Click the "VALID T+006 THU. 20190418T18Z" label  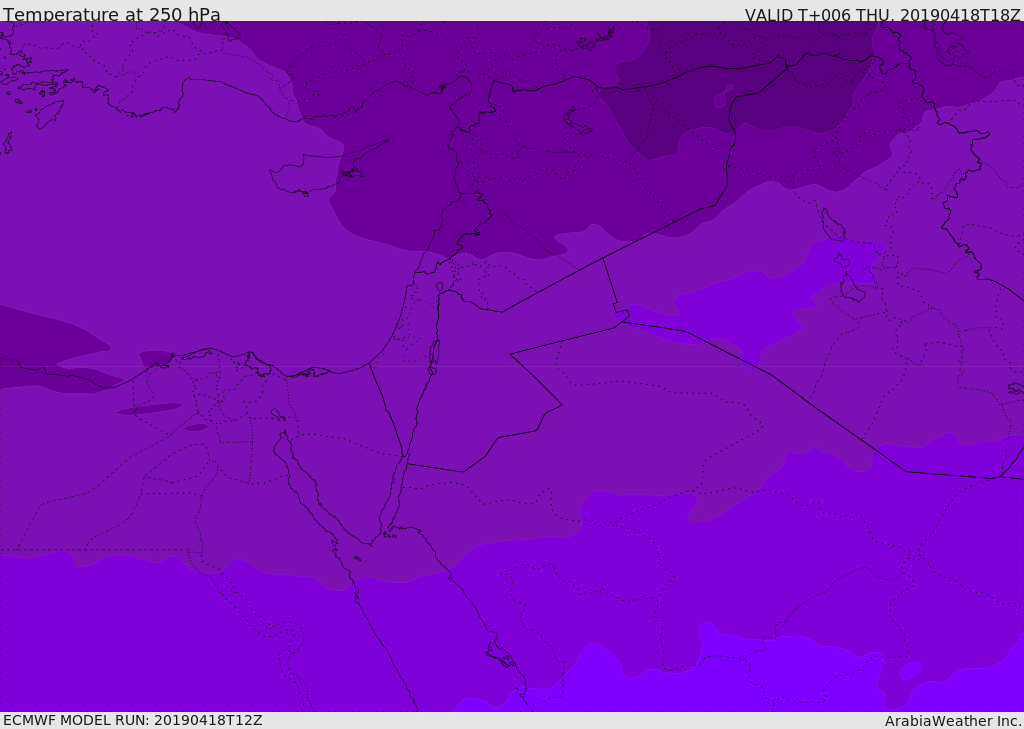coord(882,15)
